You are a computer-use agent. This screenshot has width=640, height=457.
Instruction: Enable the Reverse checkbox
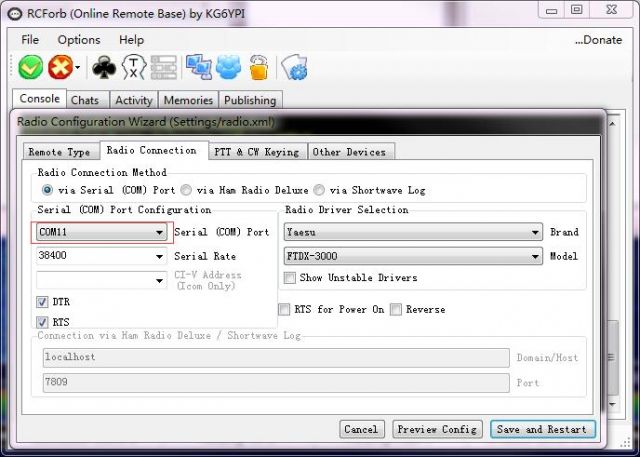(396, 309)
